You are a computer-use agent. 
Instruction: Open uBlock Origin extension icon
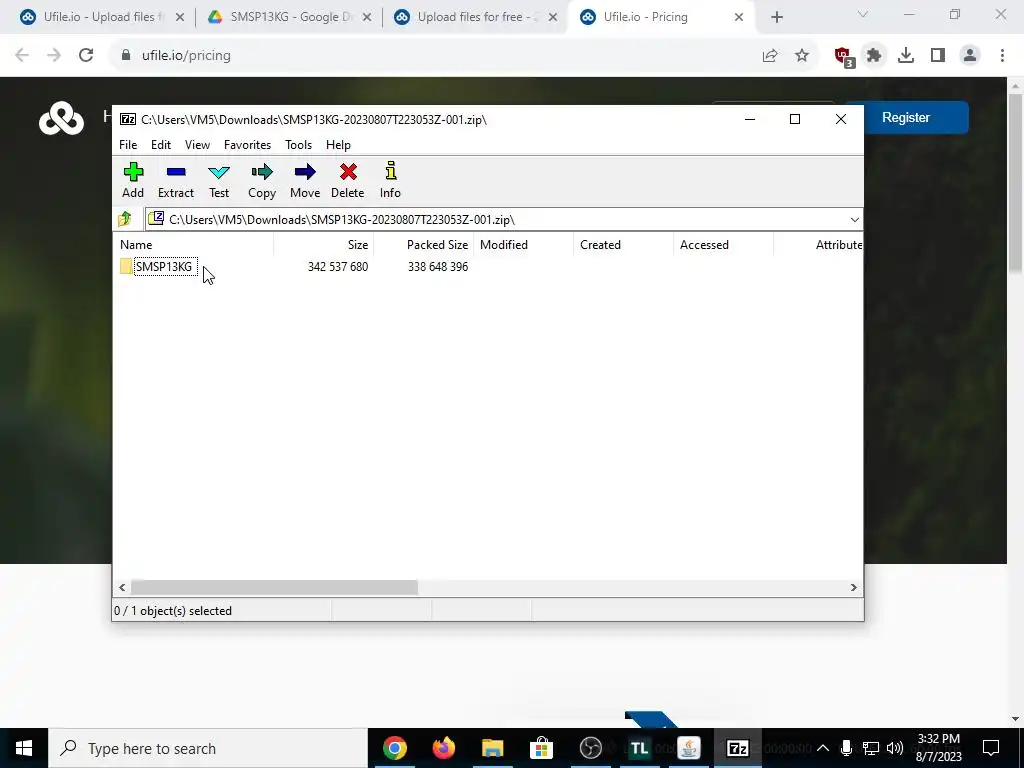pos(843,56)
